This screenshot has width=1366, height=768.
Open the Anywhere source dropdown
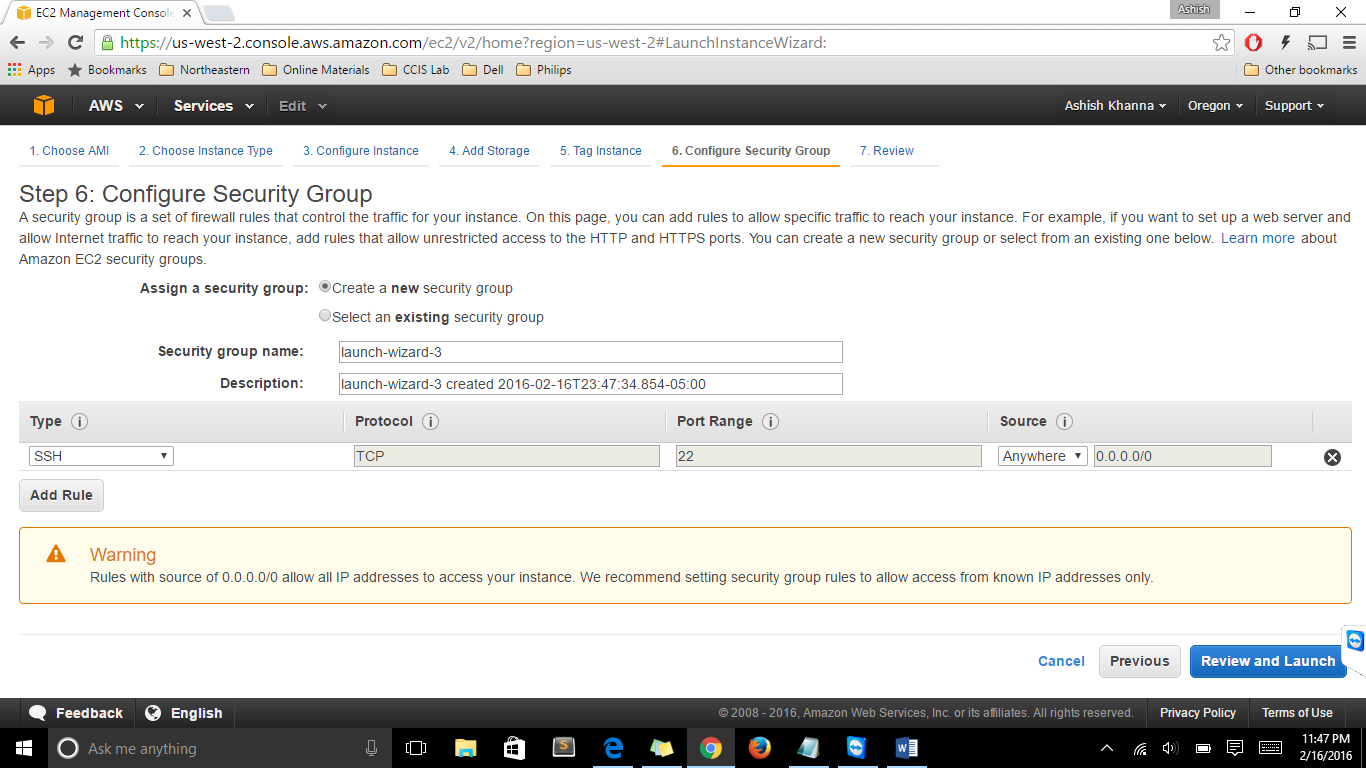(1042, 456)
